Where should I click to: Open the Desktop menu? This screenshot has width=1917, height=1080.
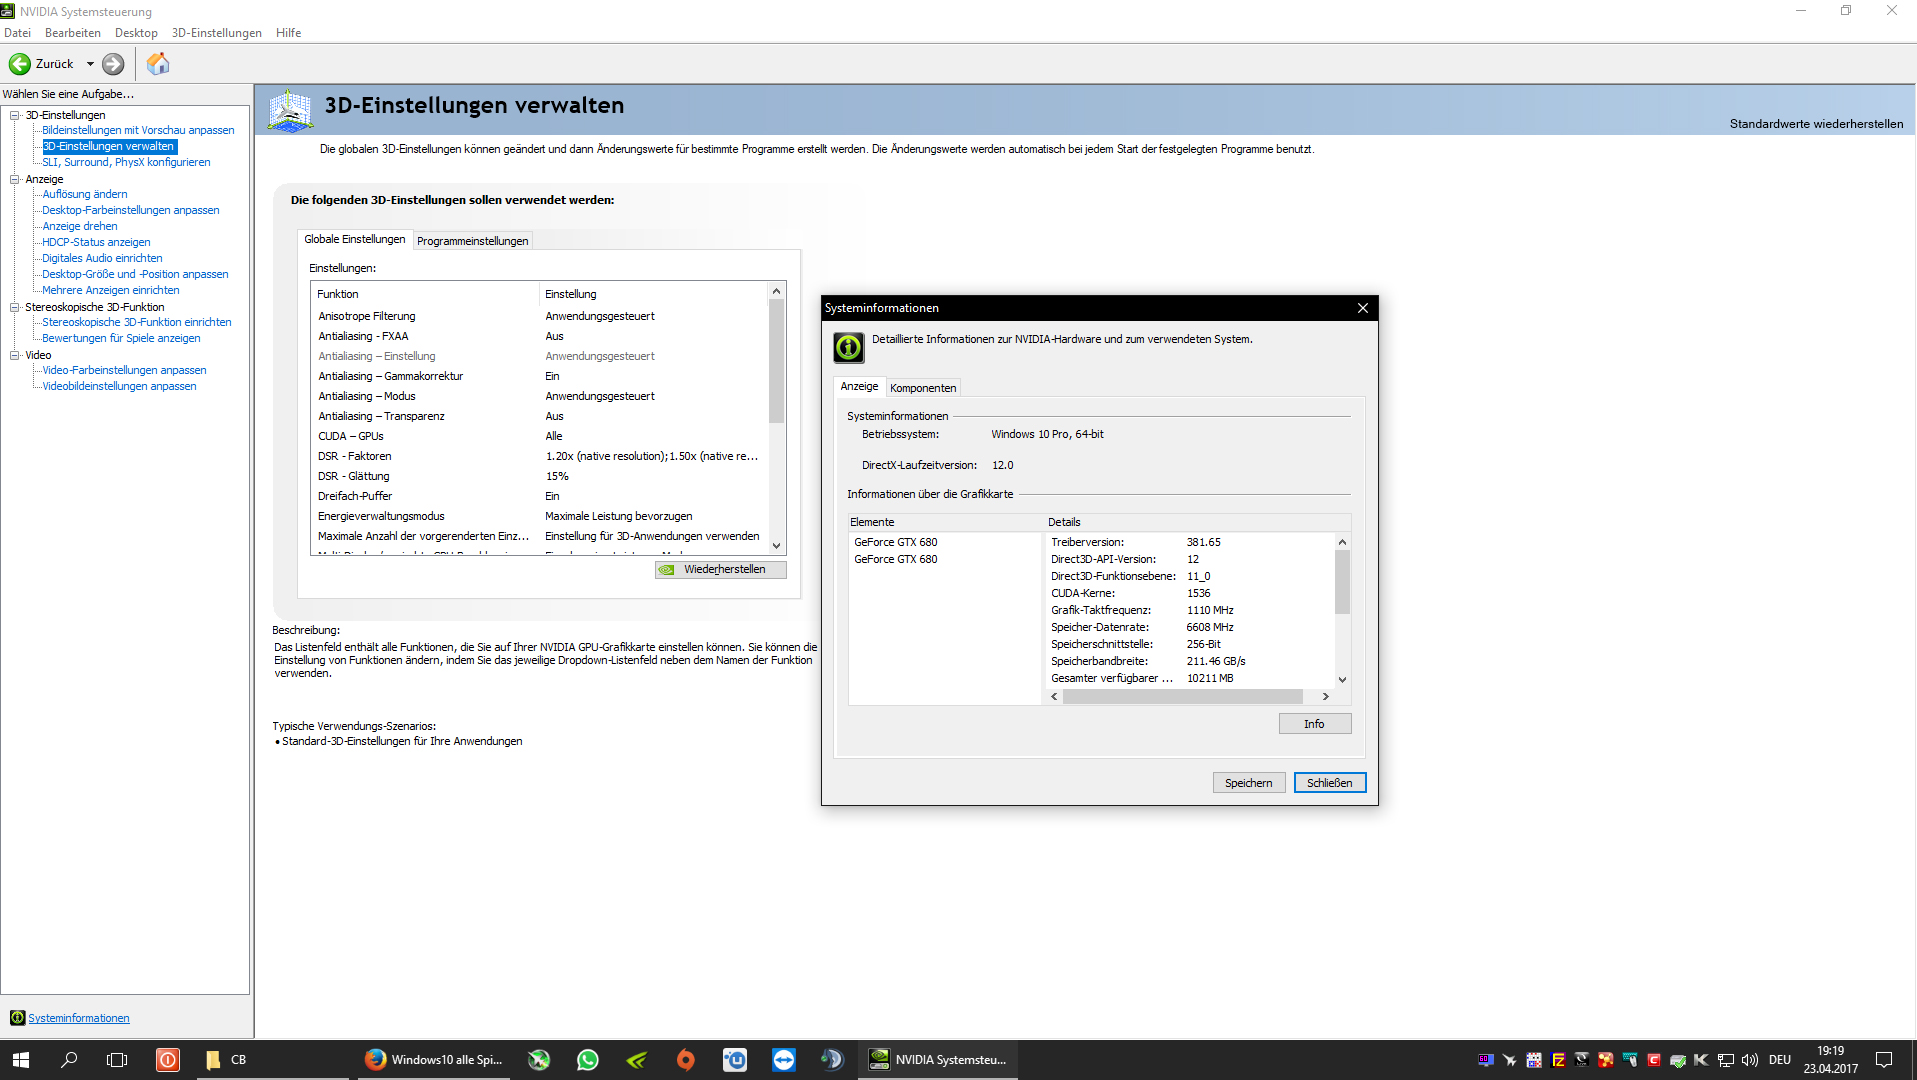click(x=136, y=33)
